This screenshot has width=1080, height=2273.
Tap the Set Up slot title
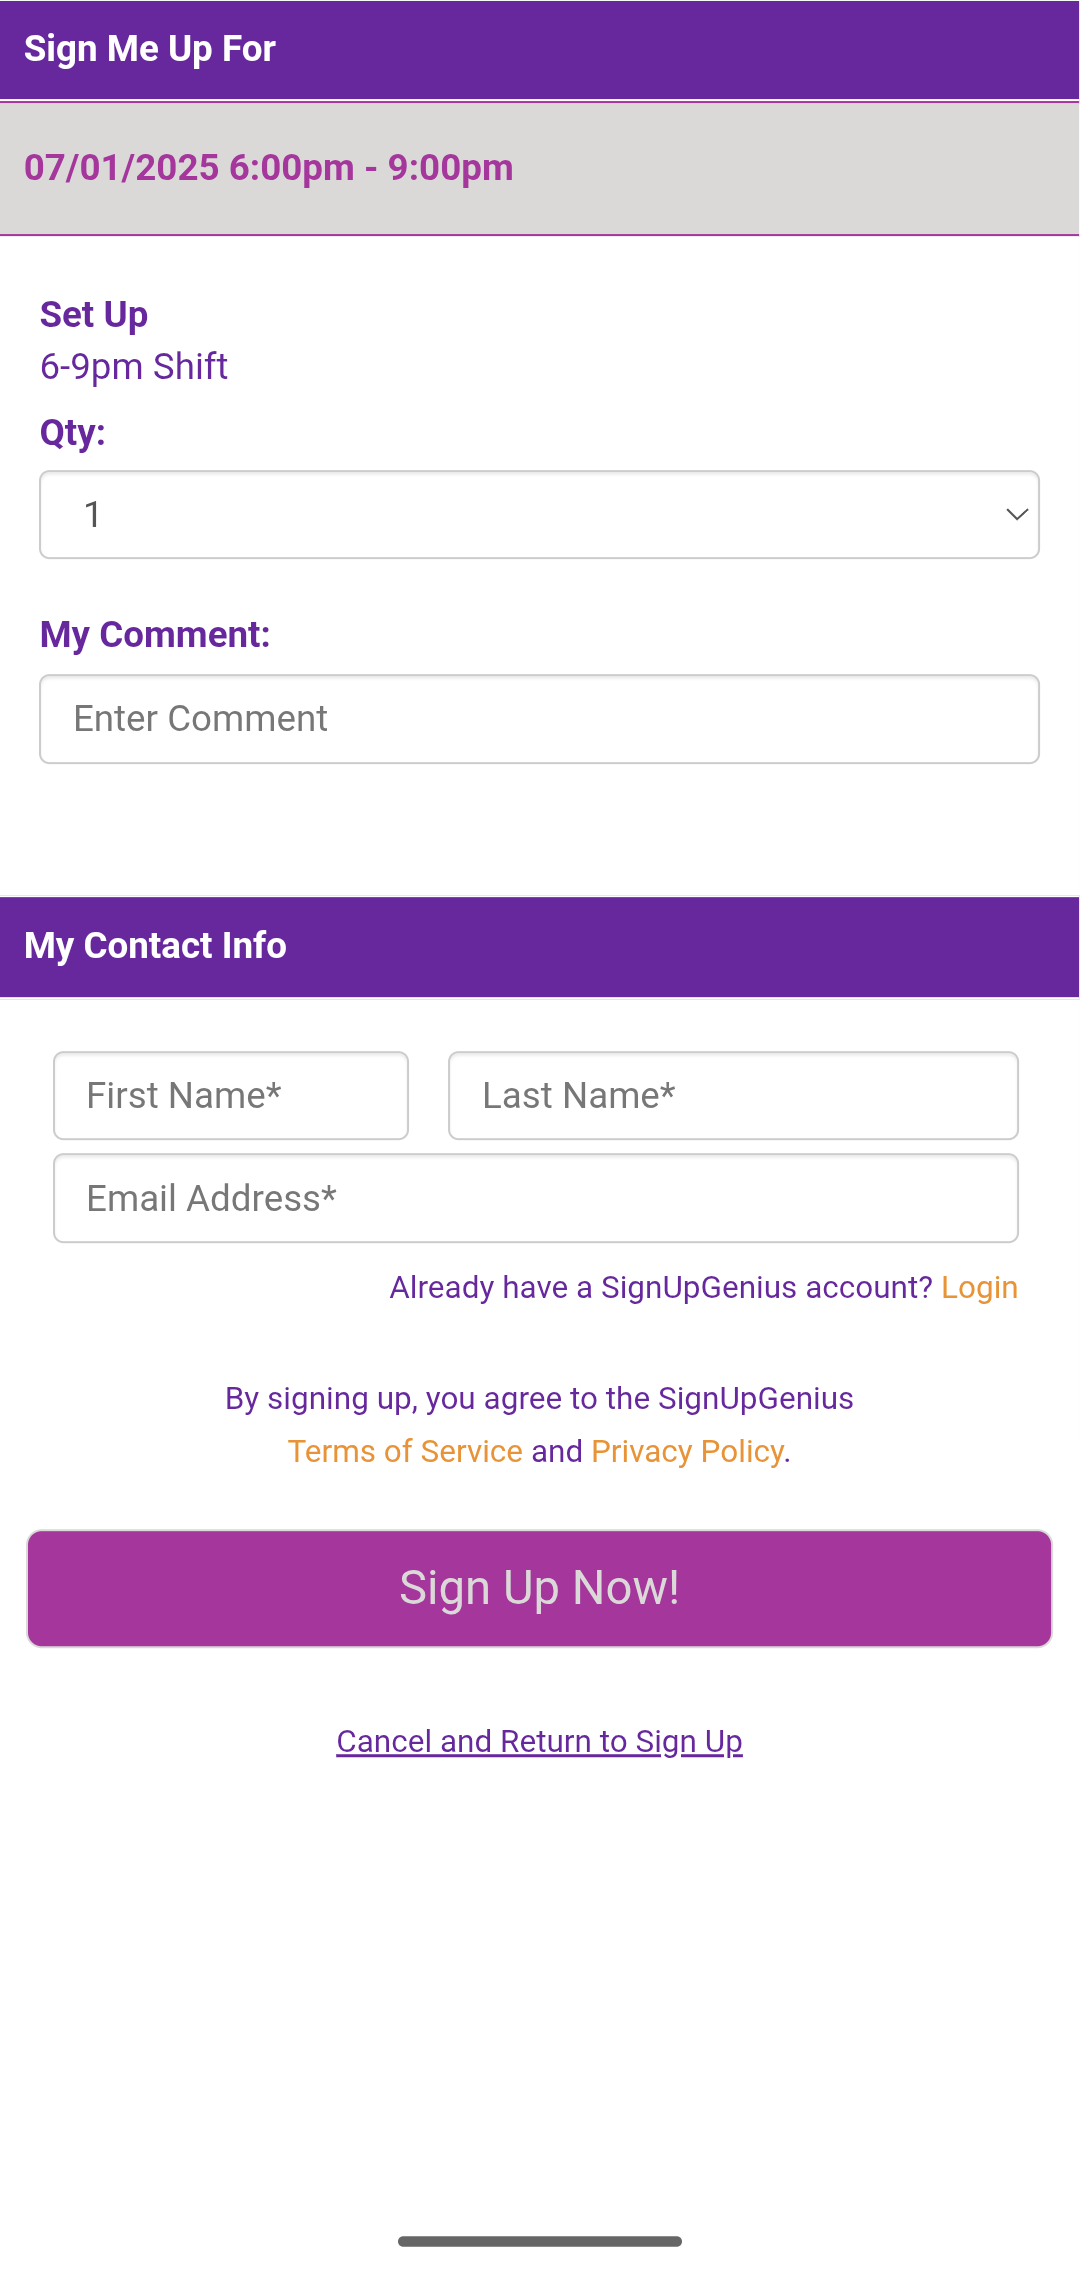coord(94,315)
